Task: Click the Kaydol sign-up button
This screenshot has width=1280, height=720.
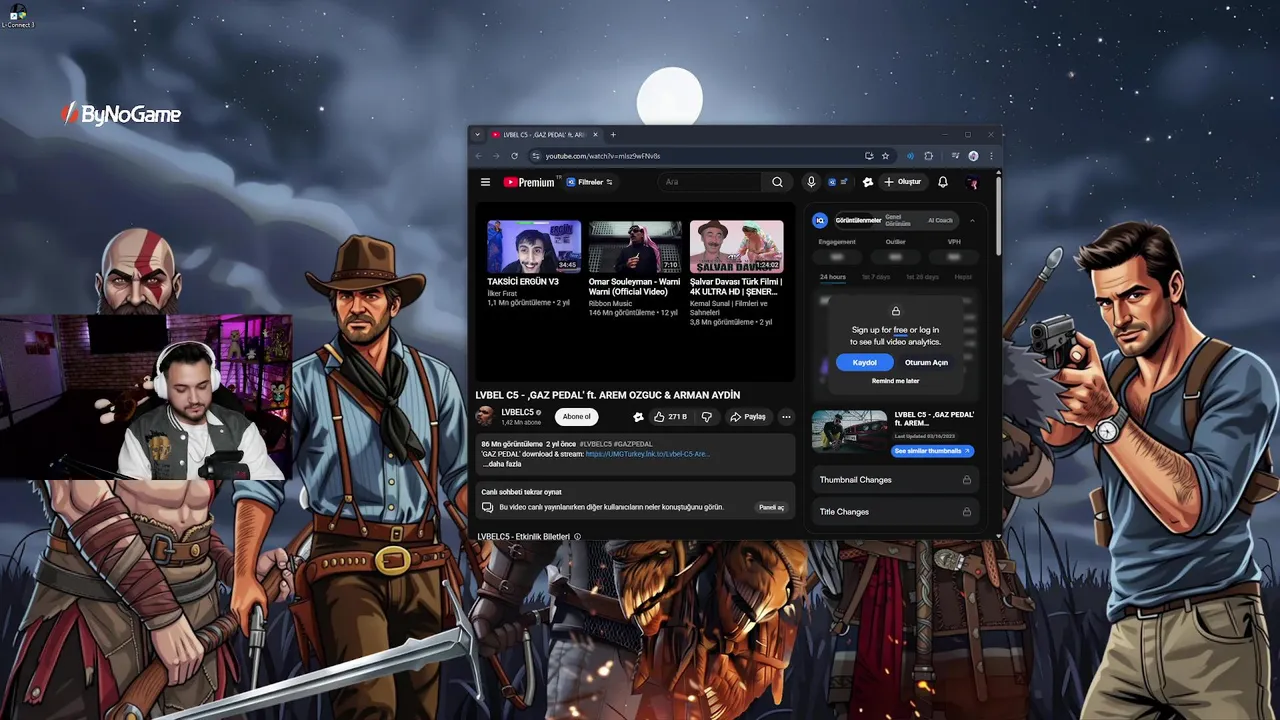Action: pyautogui.click(x=864, y=362)
